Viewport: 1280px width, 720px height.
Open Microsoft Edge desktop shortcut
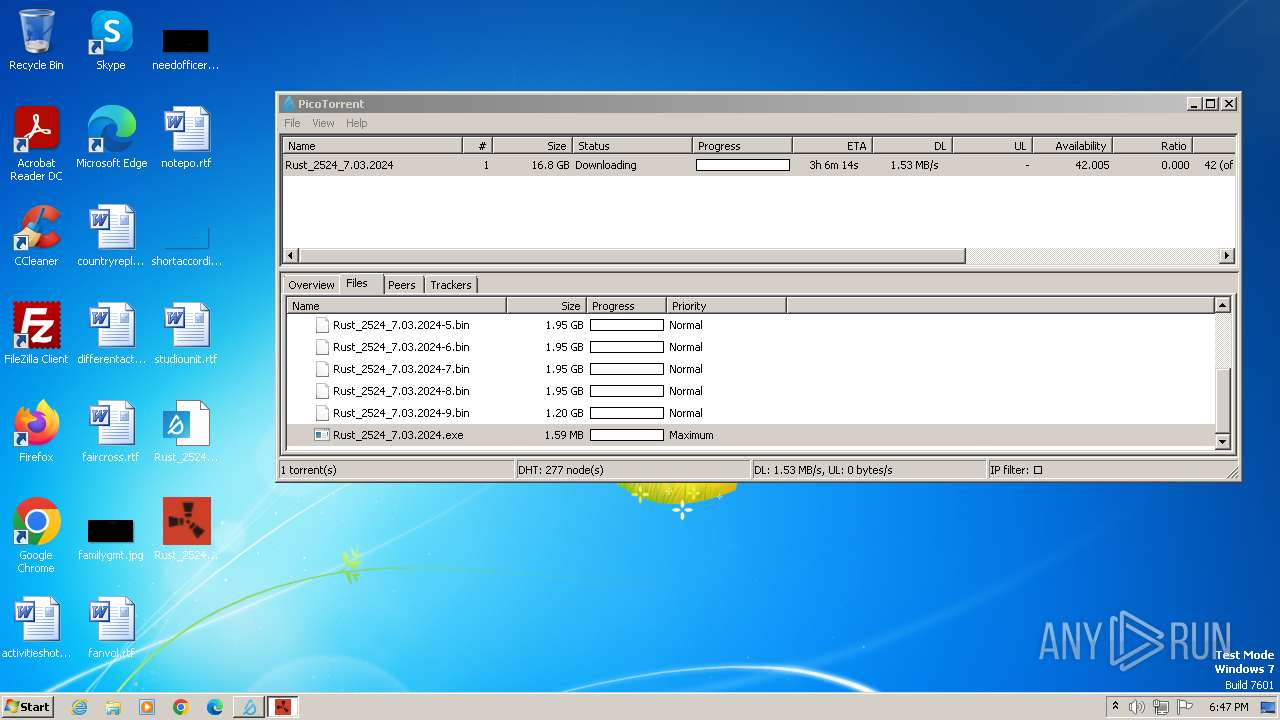coord(111,138)
